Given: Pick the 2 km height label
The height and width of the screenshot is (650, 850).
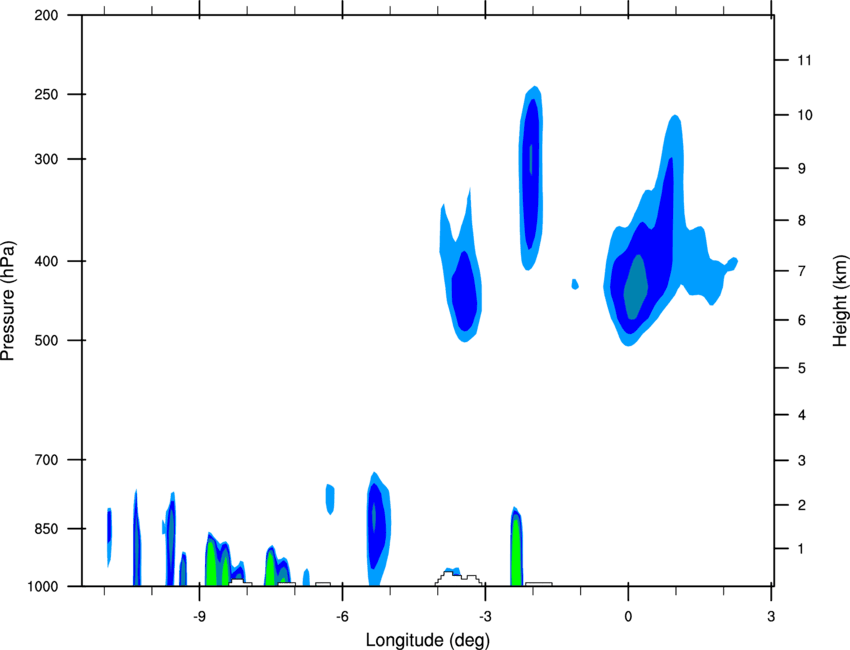Looking at the screenshot, I should tap(801, 505).
